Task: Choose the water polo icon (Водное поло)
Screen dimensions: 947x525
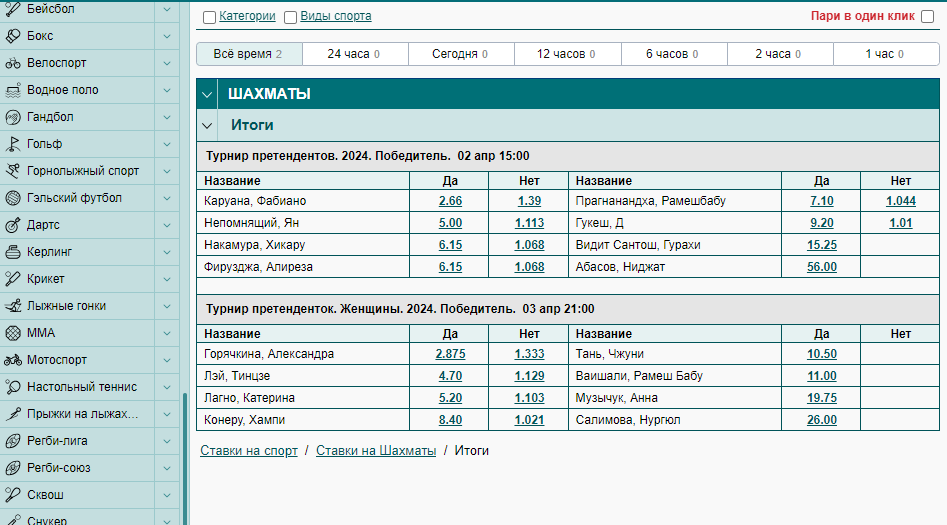Action: point(13,90)
